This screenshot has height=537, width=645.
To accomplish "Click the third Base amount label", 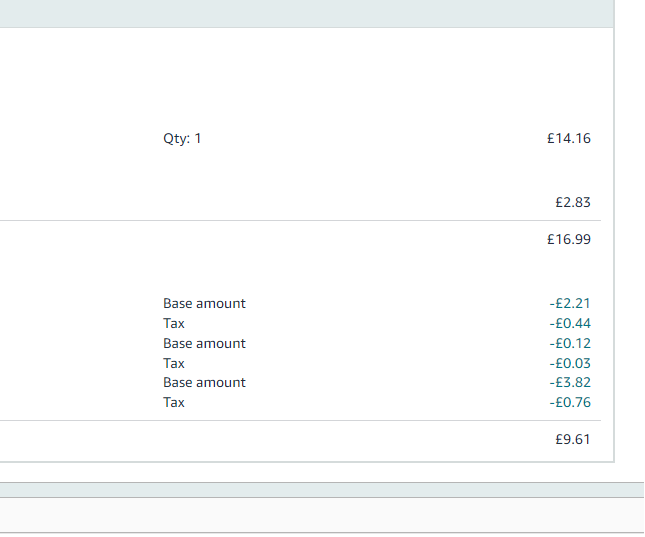I will 204,382.
